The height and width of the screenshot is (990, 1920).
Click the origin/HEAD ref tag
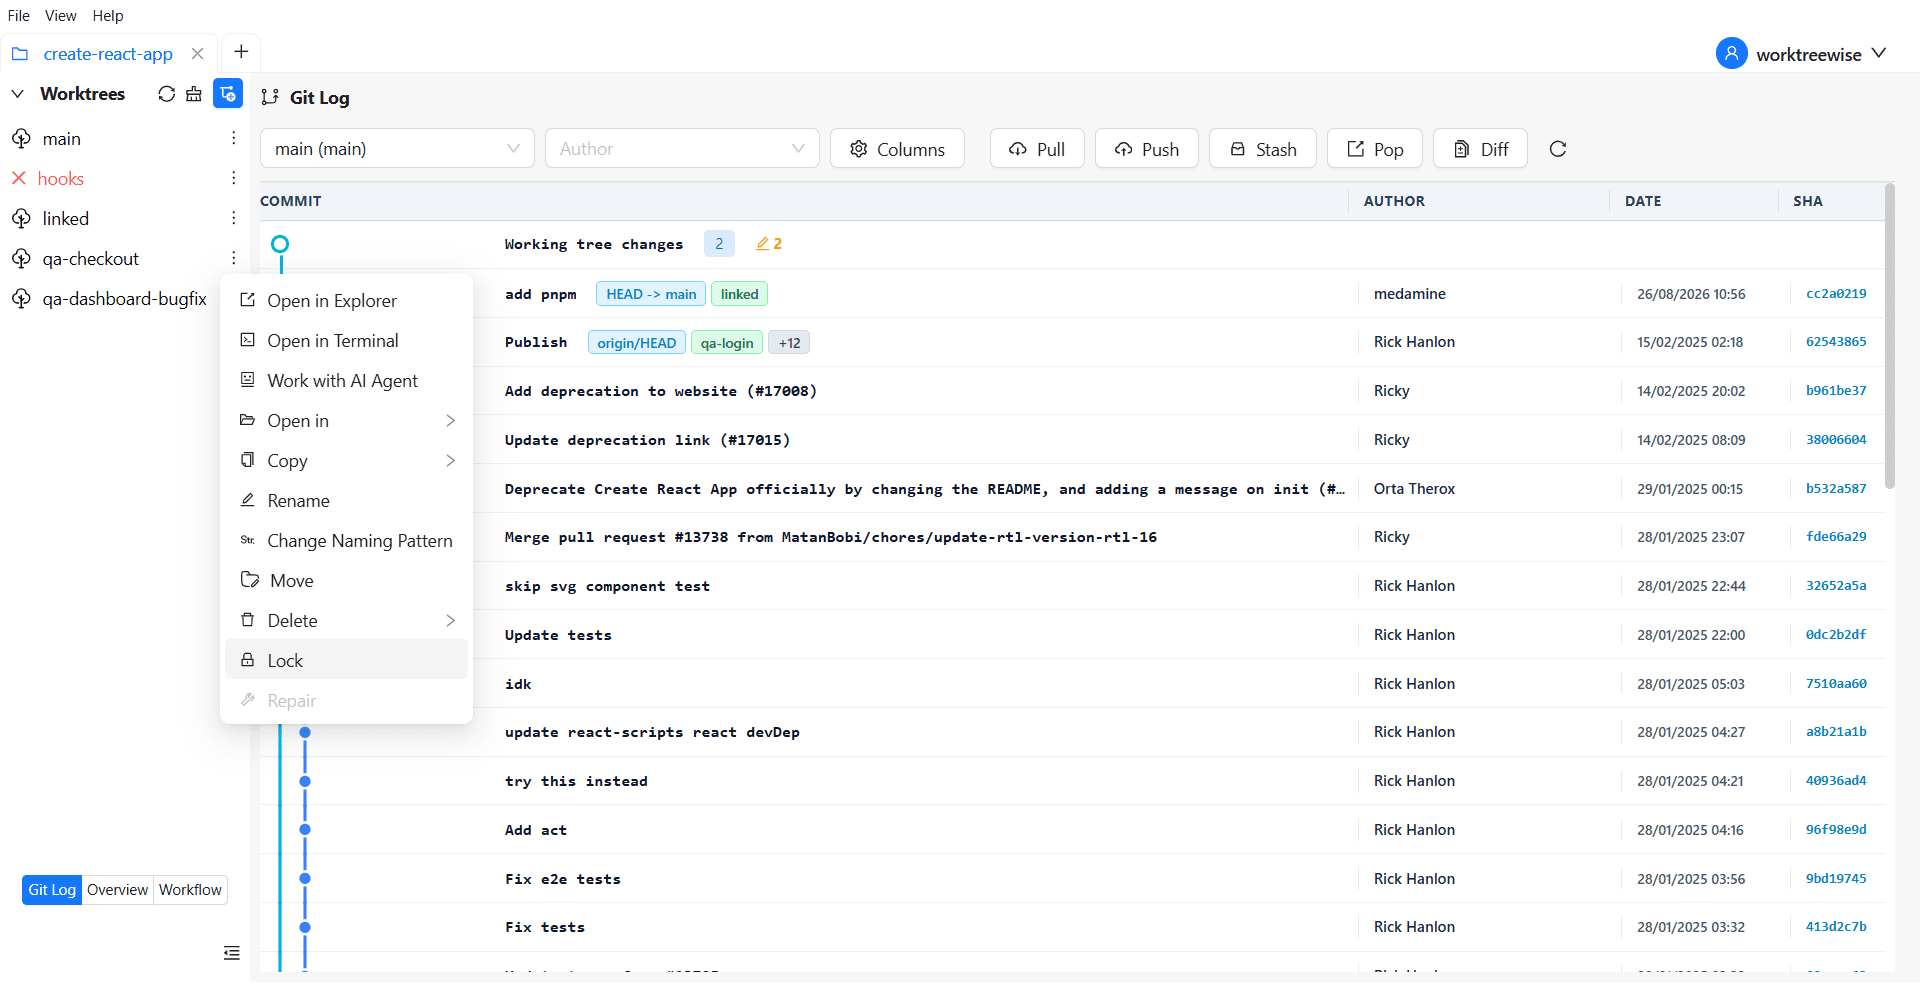click(x=637, y=343)
